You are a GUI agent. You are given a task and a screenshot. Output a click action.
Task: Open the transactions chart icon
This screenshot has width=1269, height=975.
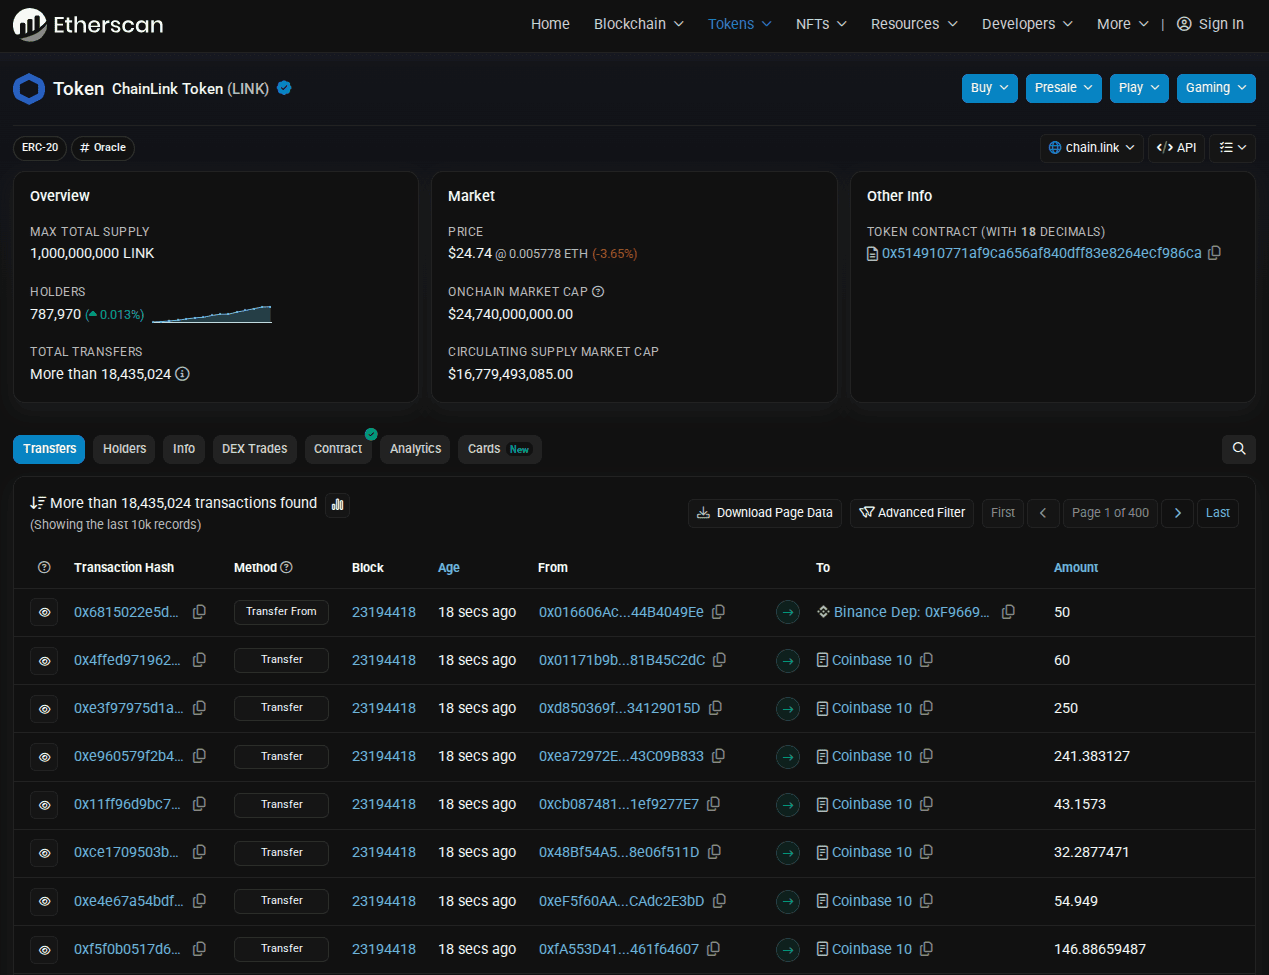click(338, 504)
